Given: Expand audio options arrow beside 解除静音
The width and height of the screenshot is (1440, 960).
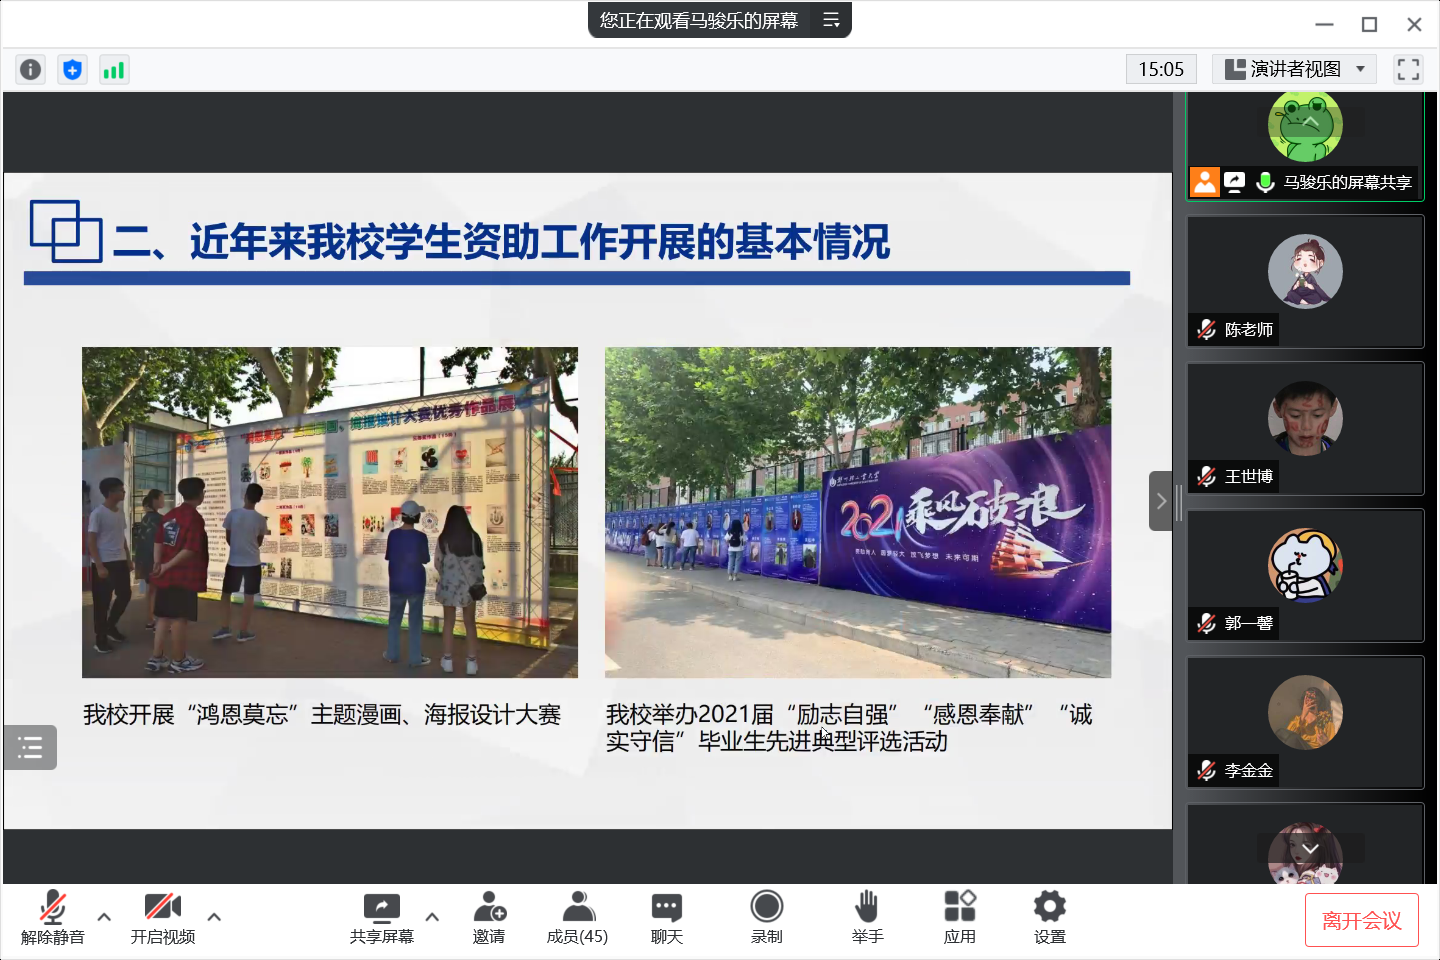Looking at the screenshot, I should point(104,916).
